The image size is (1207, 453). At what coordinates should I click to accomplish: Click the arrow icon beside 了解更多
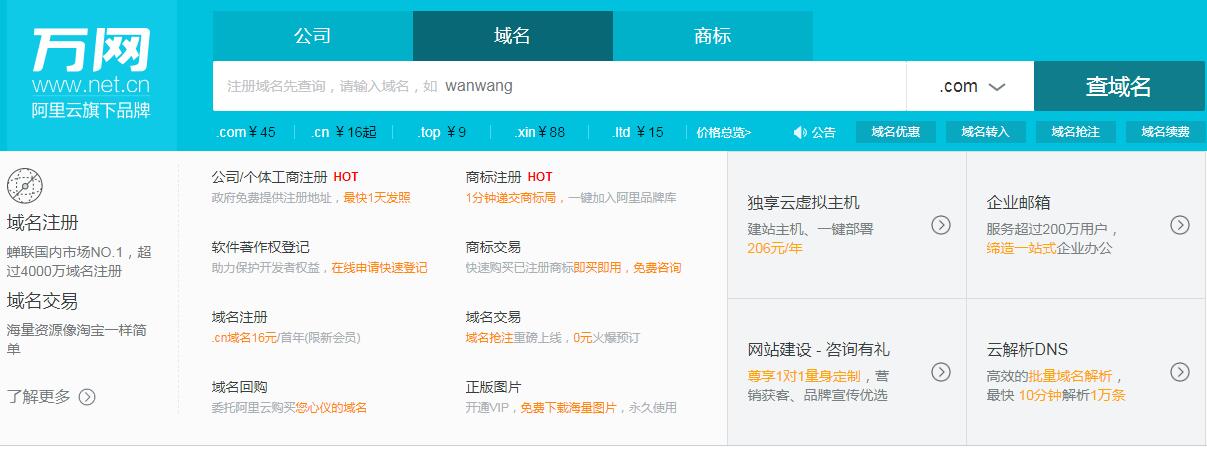coord(87,397)
